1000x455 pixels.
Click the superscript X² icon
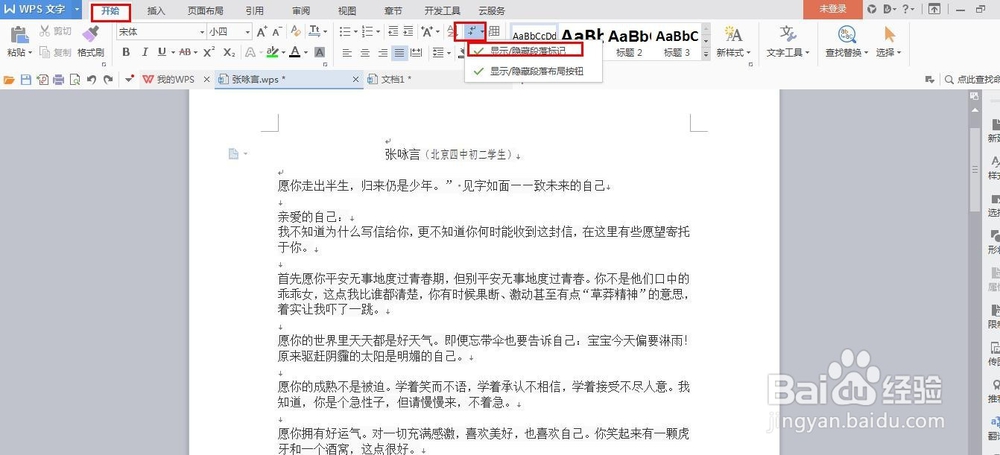point(209,52)
